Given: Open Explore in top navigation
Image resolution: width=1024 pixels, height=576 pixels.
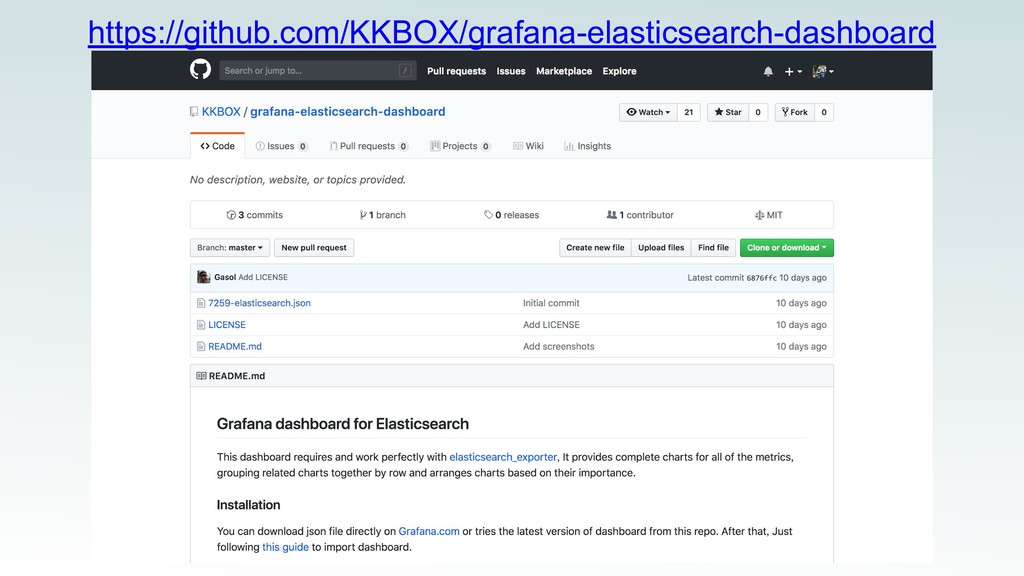Looking at the screenshot, I should pos(619,71).
